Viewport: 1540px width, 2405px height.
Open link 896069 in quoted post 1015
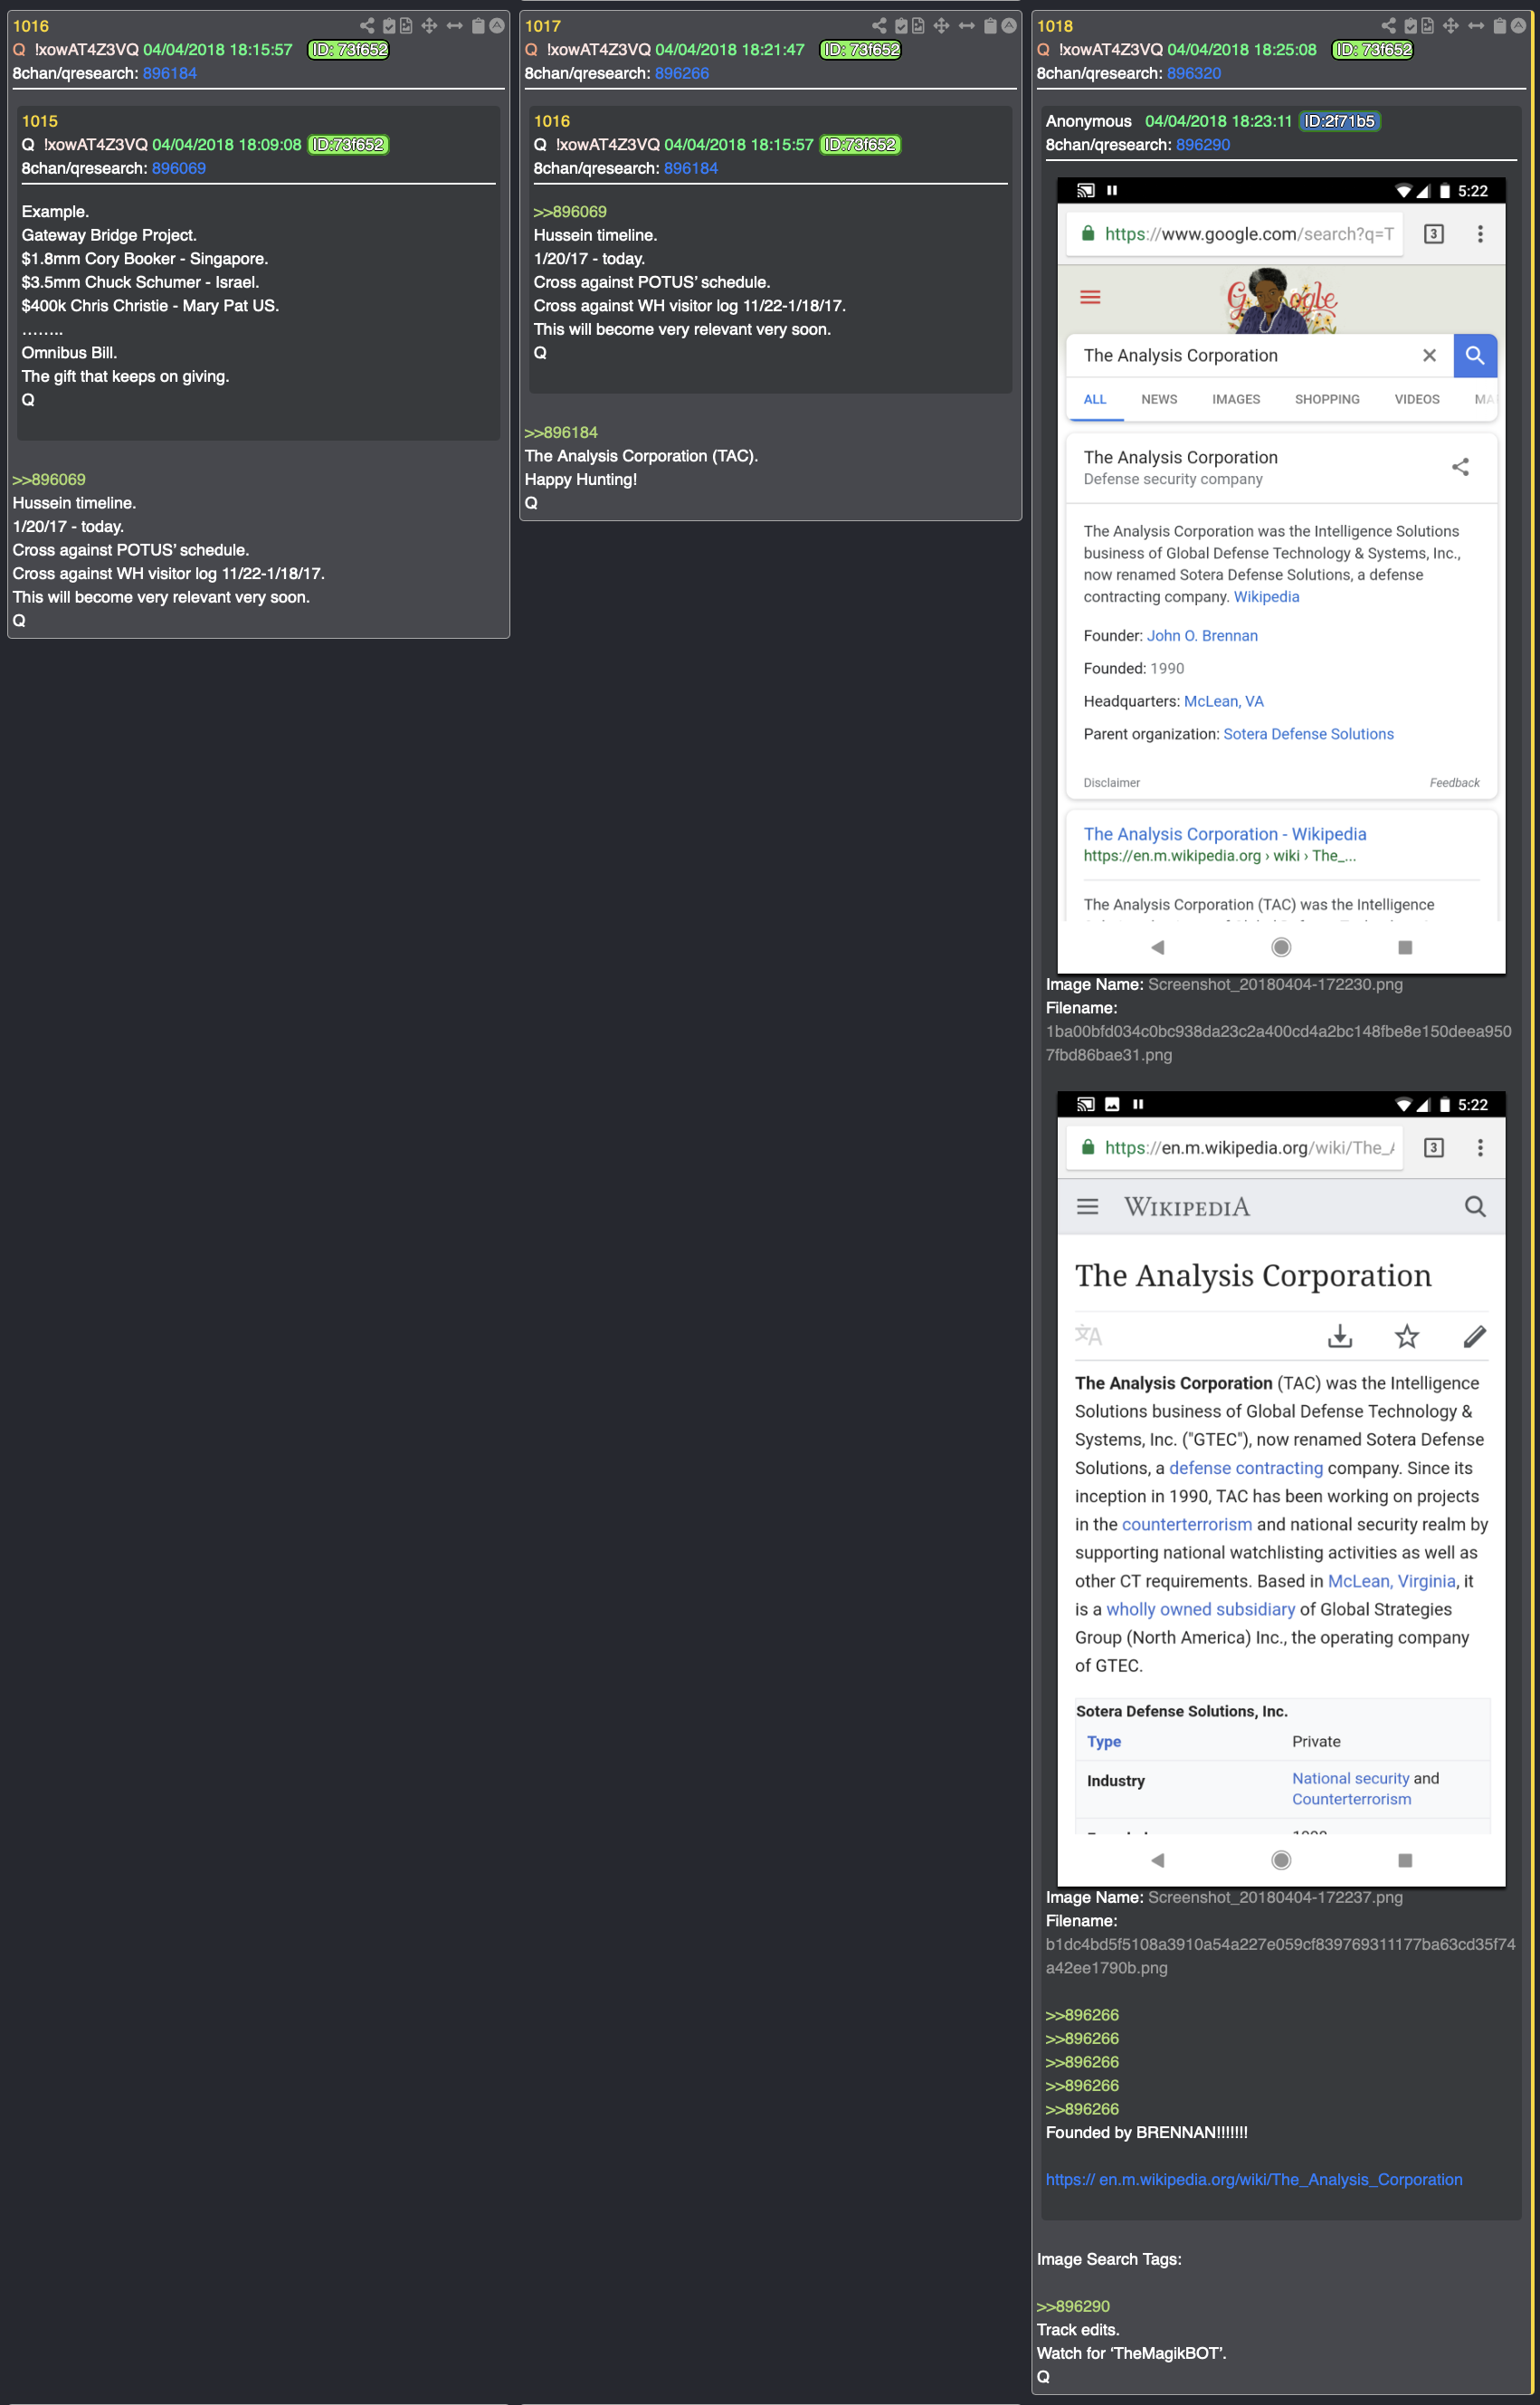pyautogui.click(x=178, y=168)
